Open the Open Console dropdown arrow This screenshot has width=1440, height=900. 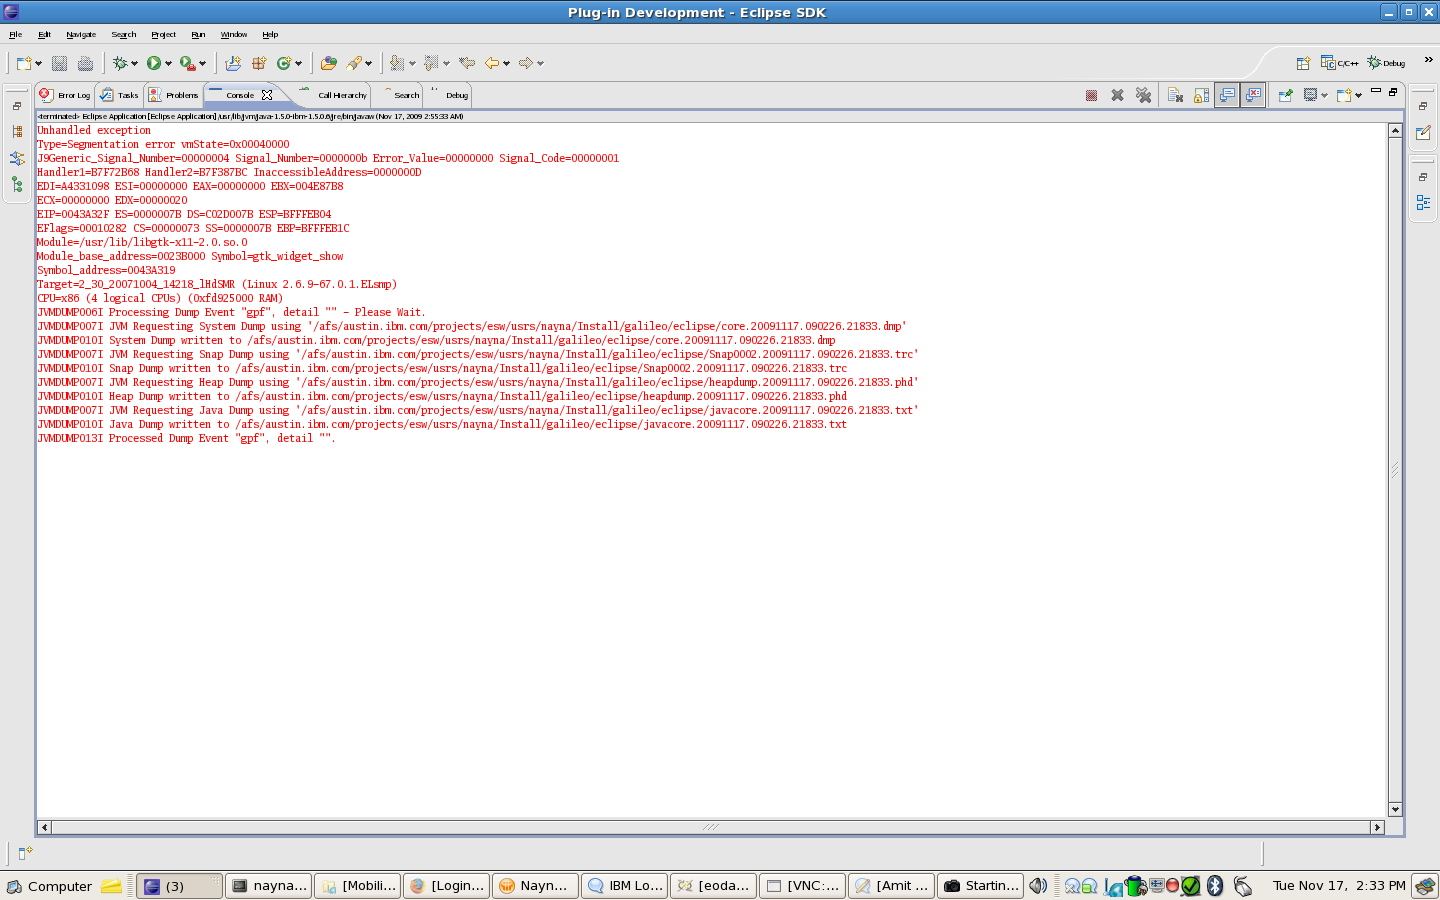1358,96
